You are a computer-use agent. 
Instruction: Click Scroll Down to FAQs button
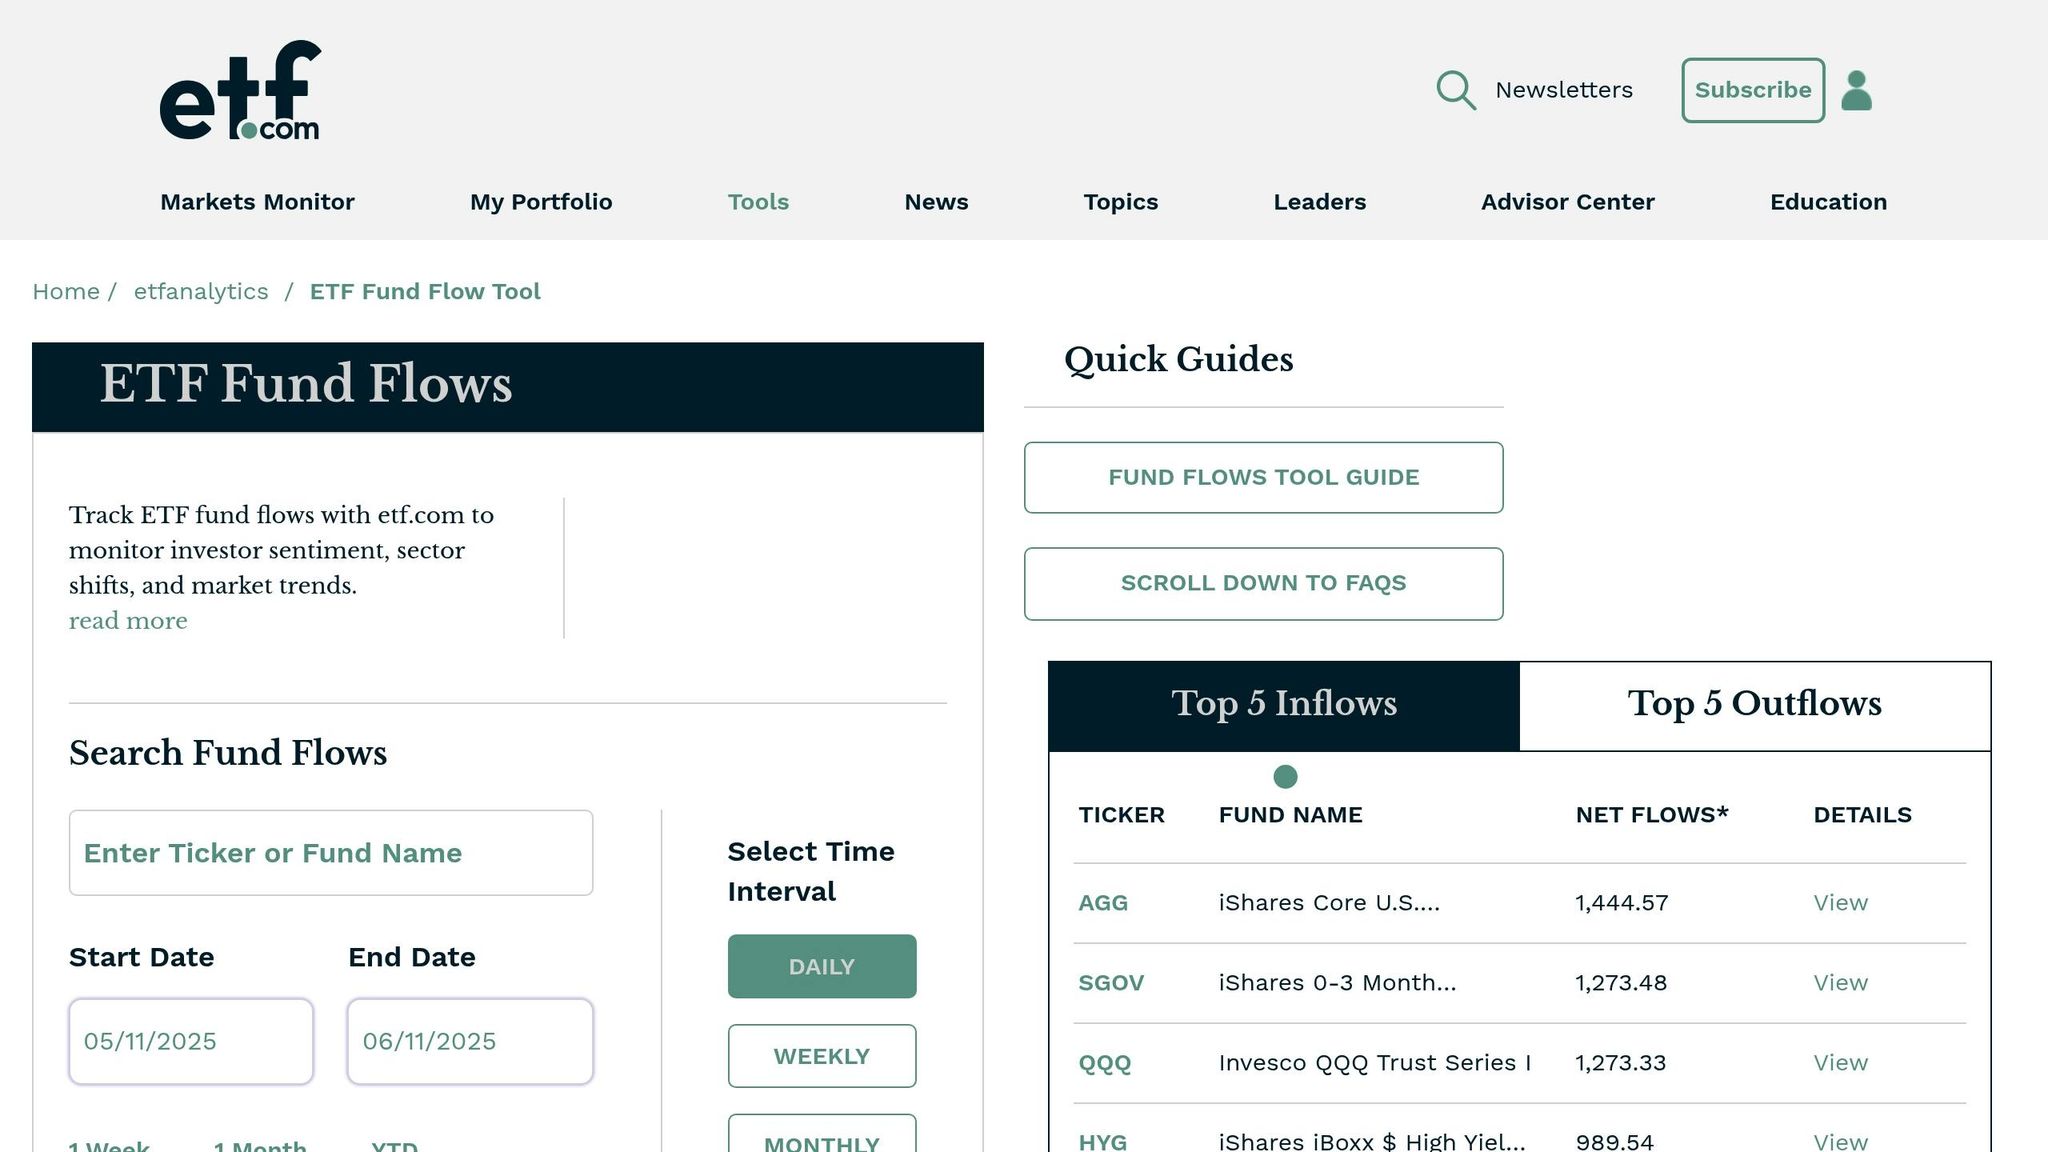pyautogui.click(x=1263, y=584)
